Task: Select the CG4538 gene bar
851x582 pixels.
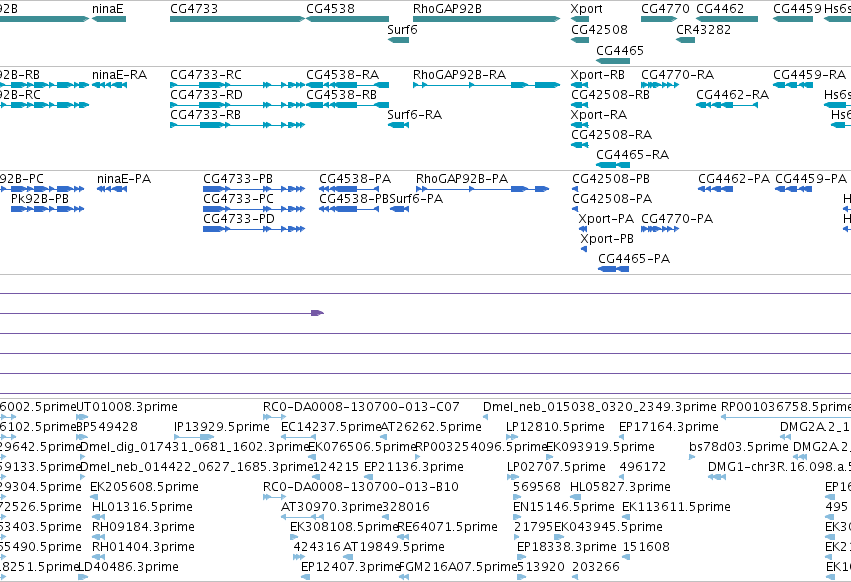Action: coord(347,19)
